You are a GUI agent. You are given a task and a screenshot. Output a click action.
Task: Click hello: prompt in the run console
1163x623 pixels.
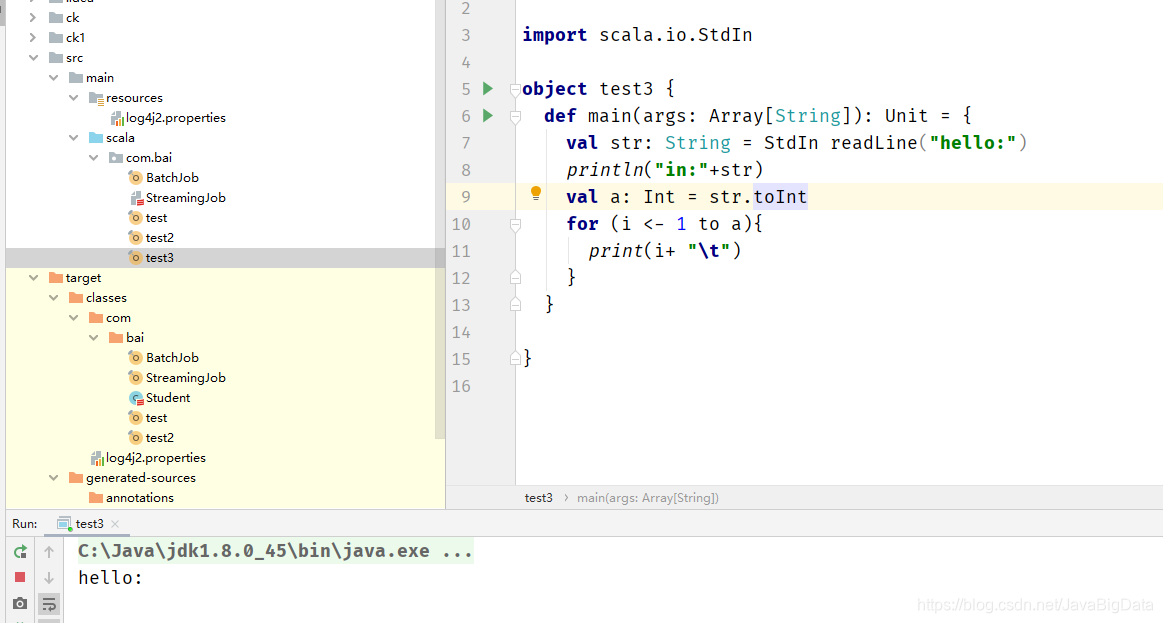click(x=111, y=578)
